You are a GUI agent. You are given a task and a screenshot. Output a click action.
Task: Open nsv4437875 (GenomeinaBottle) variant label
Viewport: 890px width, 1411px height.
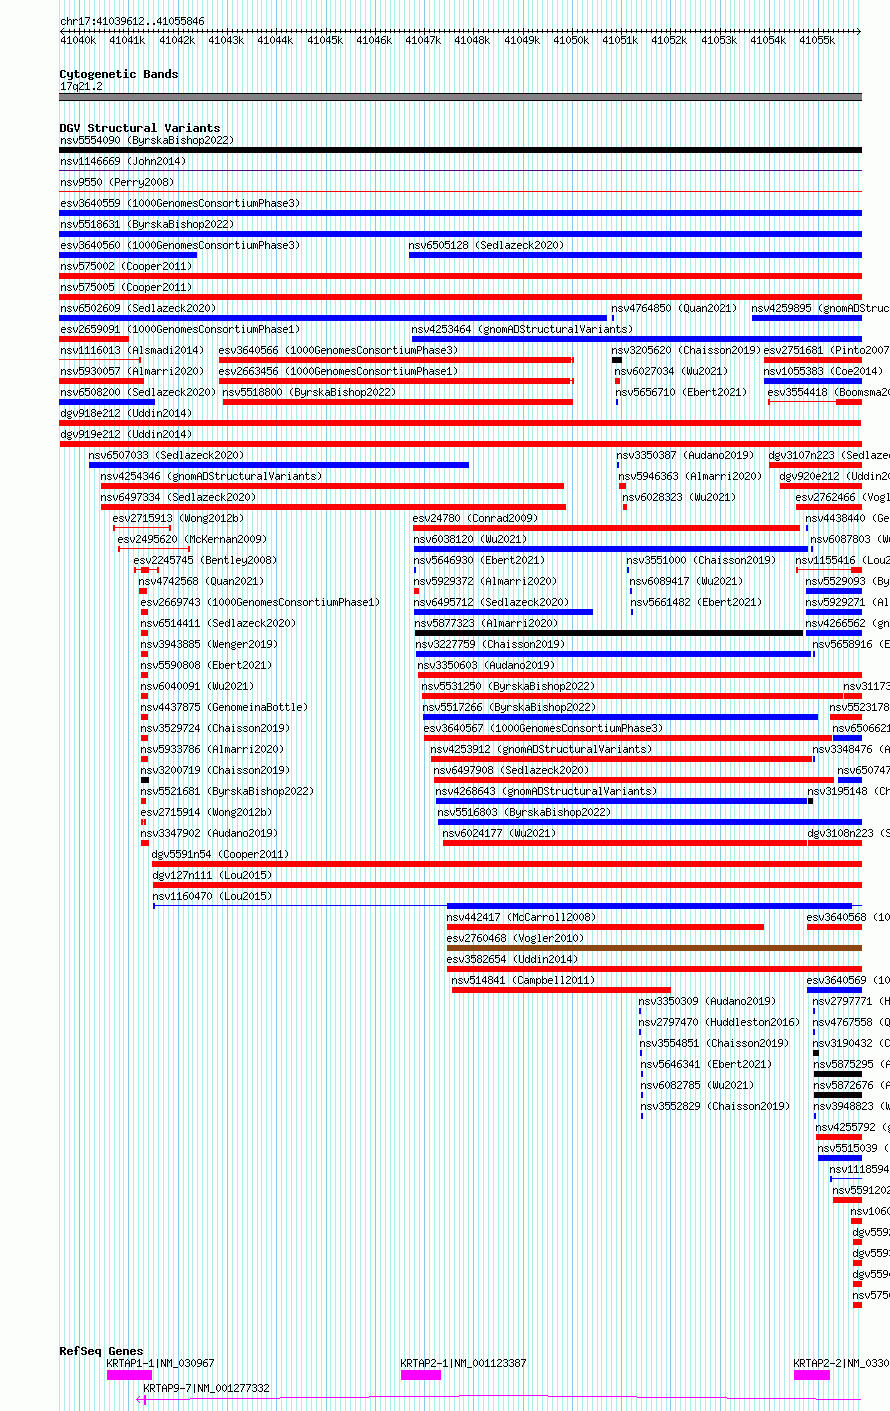(224, 707)
